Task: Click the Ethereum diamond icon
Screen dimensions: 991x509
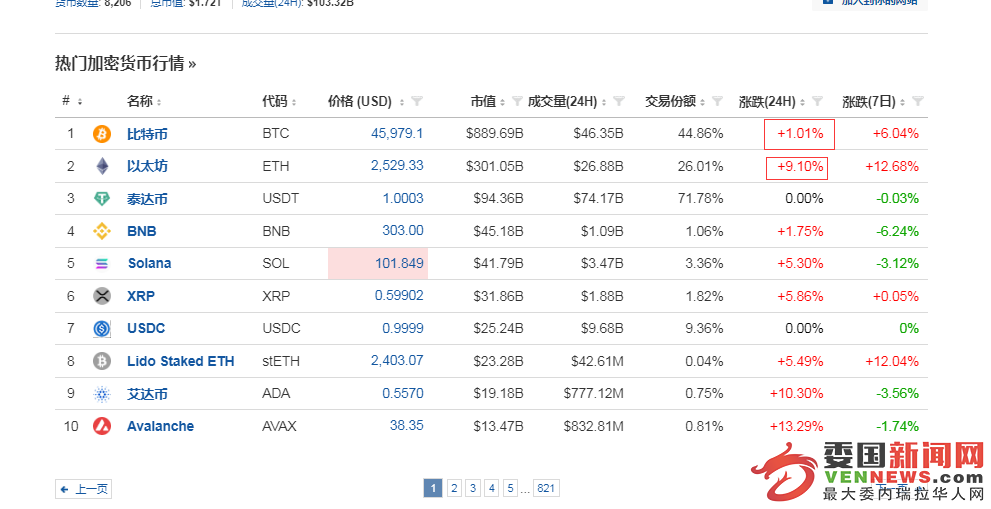Action: coord(102,166)
